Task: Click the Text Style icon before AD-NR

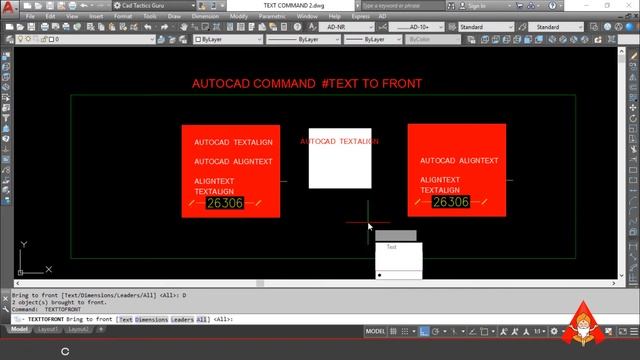Action: tap(312, 27)
